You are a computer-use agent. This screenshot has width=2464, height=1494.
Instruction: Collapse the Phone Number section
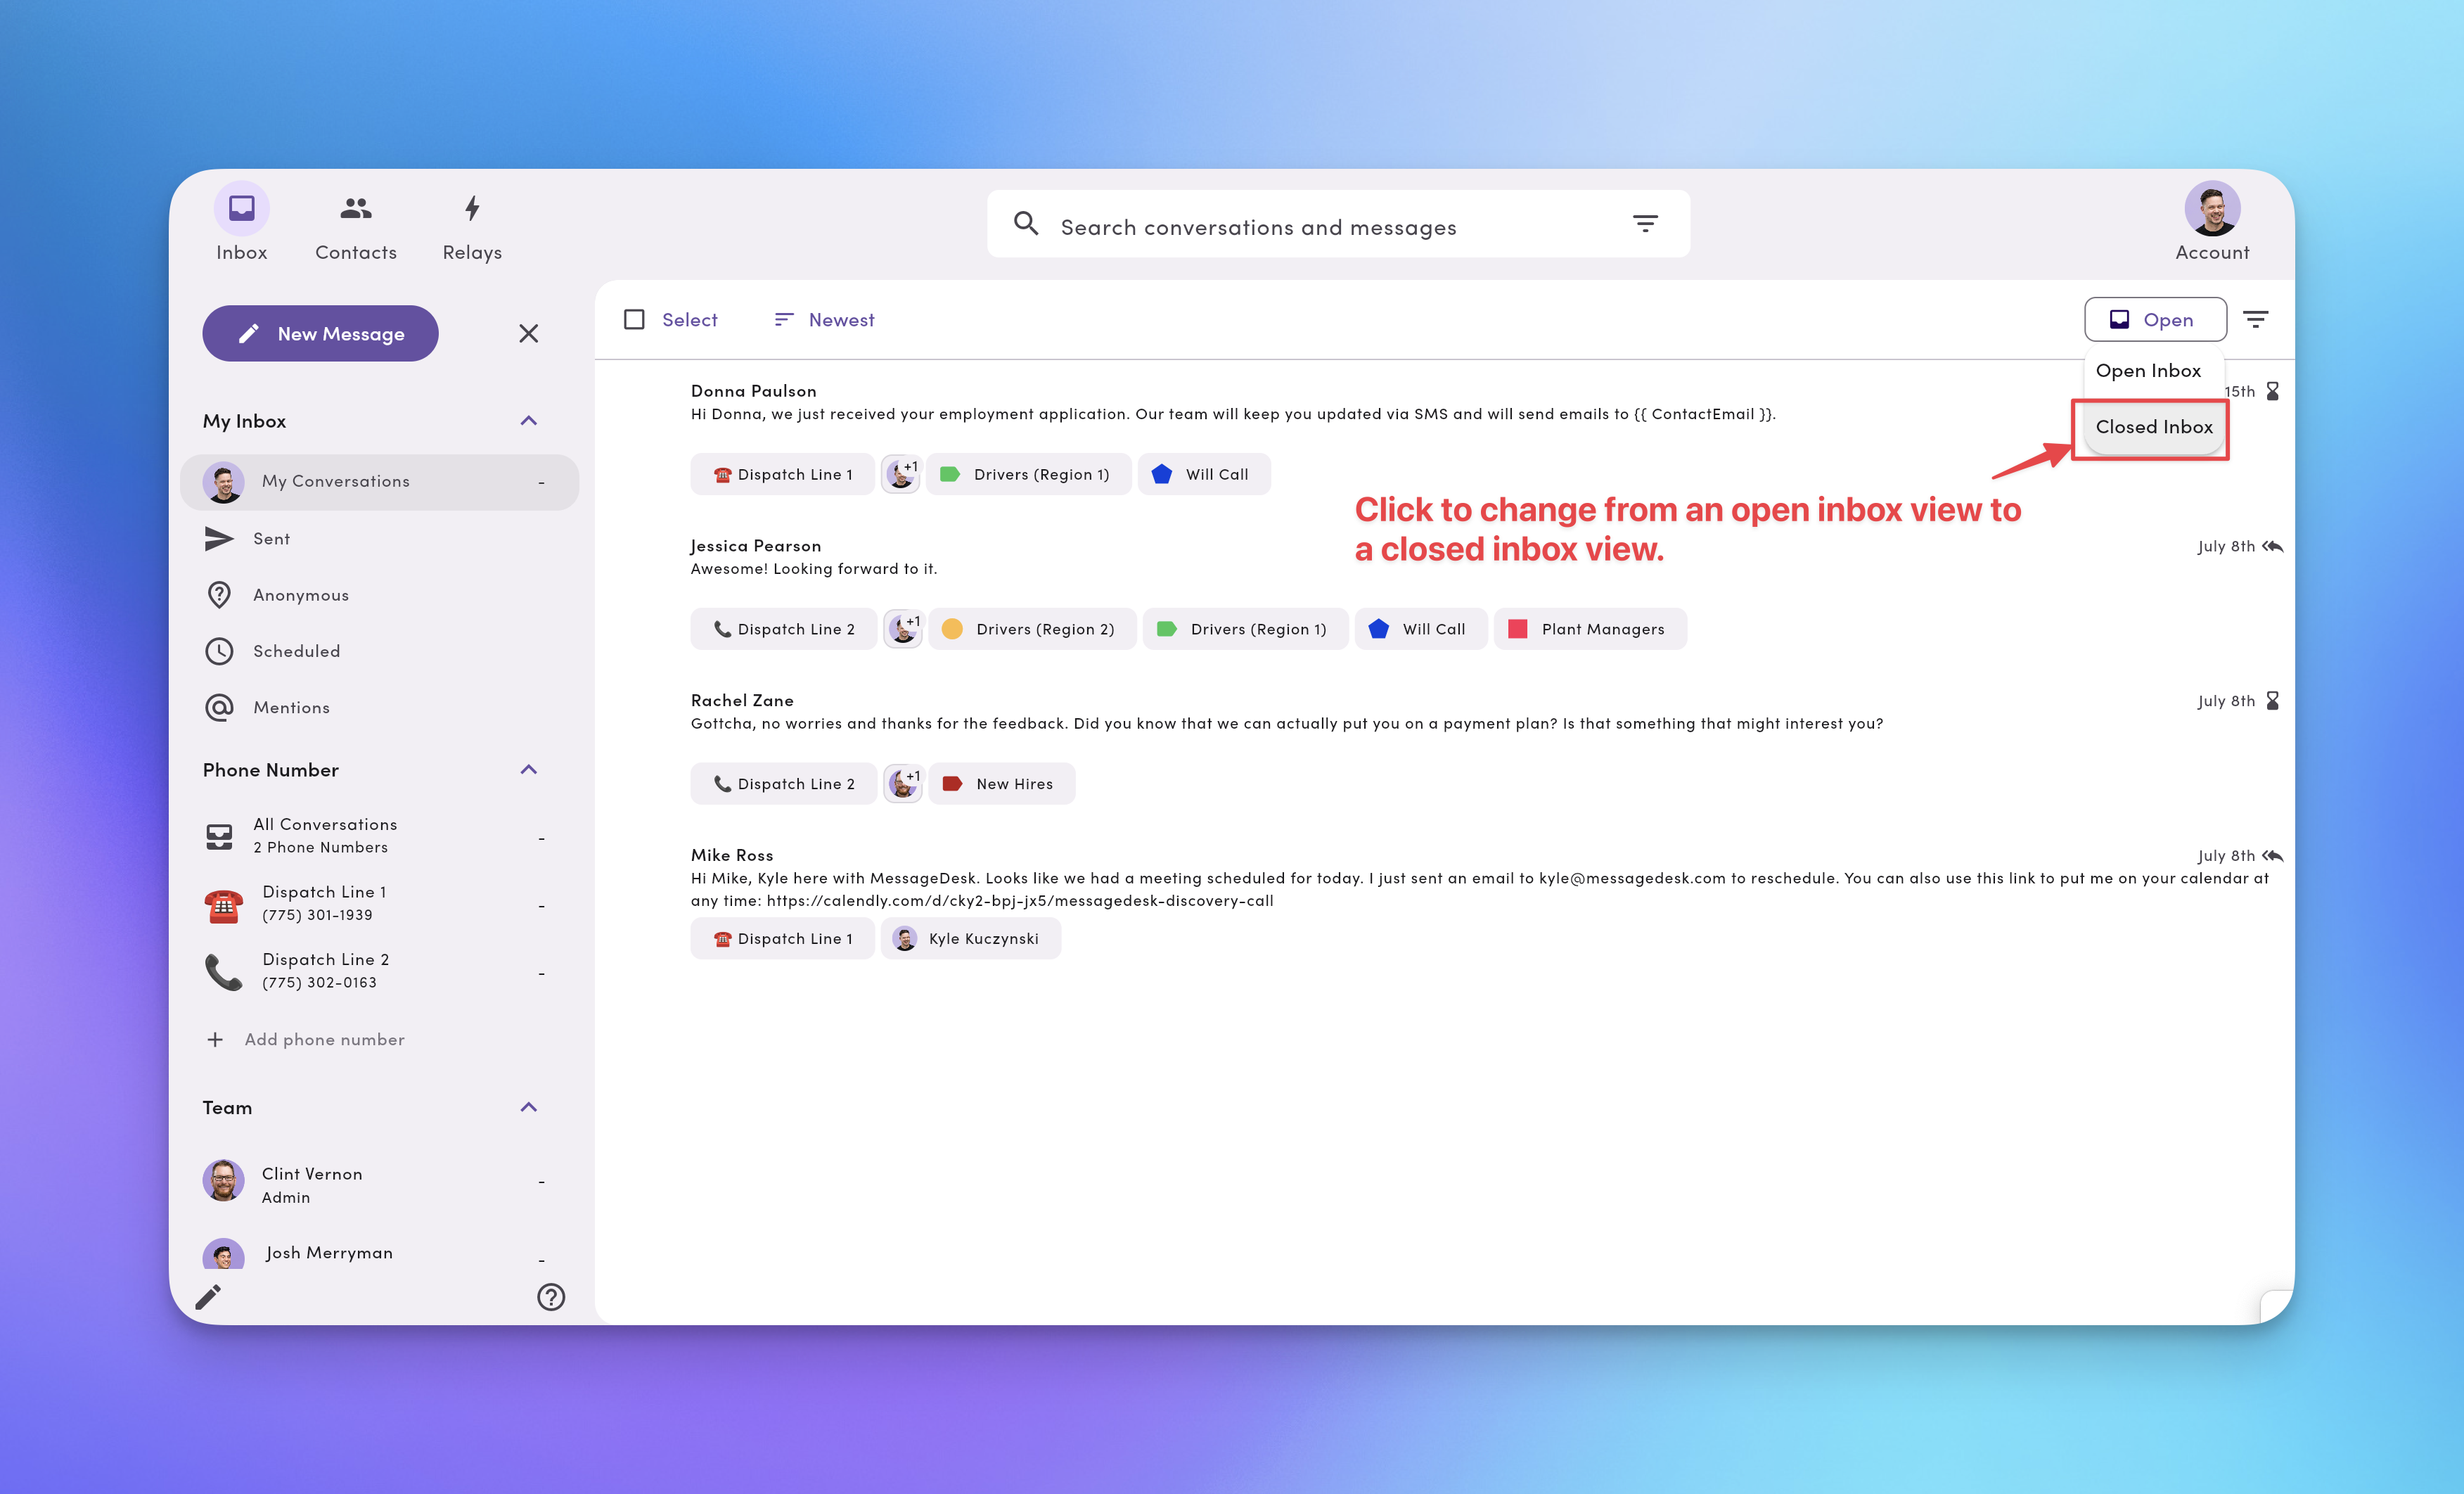[529, 770]
